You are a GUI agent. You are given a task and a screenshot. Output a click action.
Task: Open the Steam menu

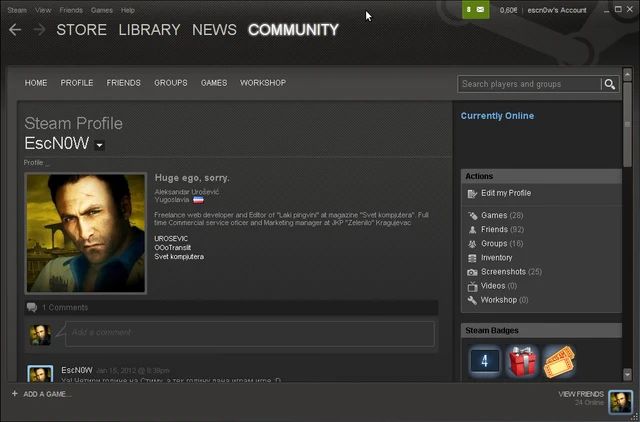point(17,10)
